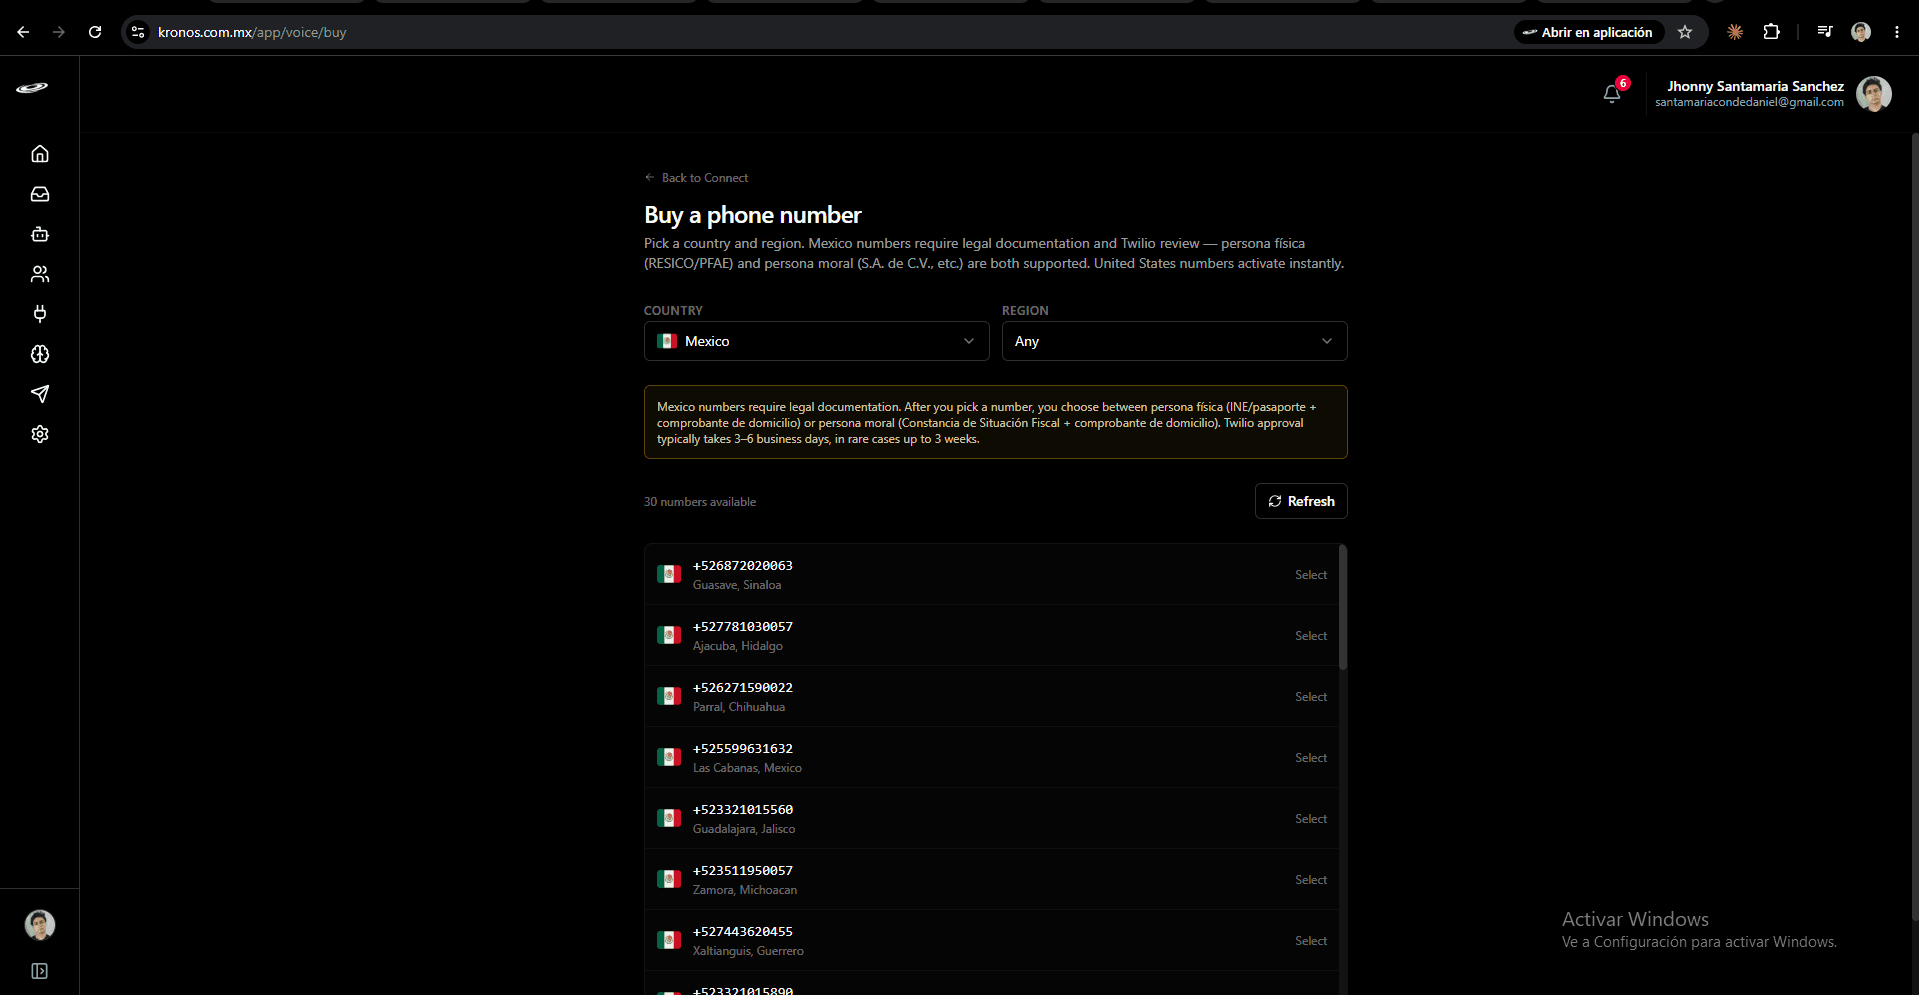Open the Home icon in sidebar
The width and height of the screenshot is (1919, 995).
click(x=40, y=154)
